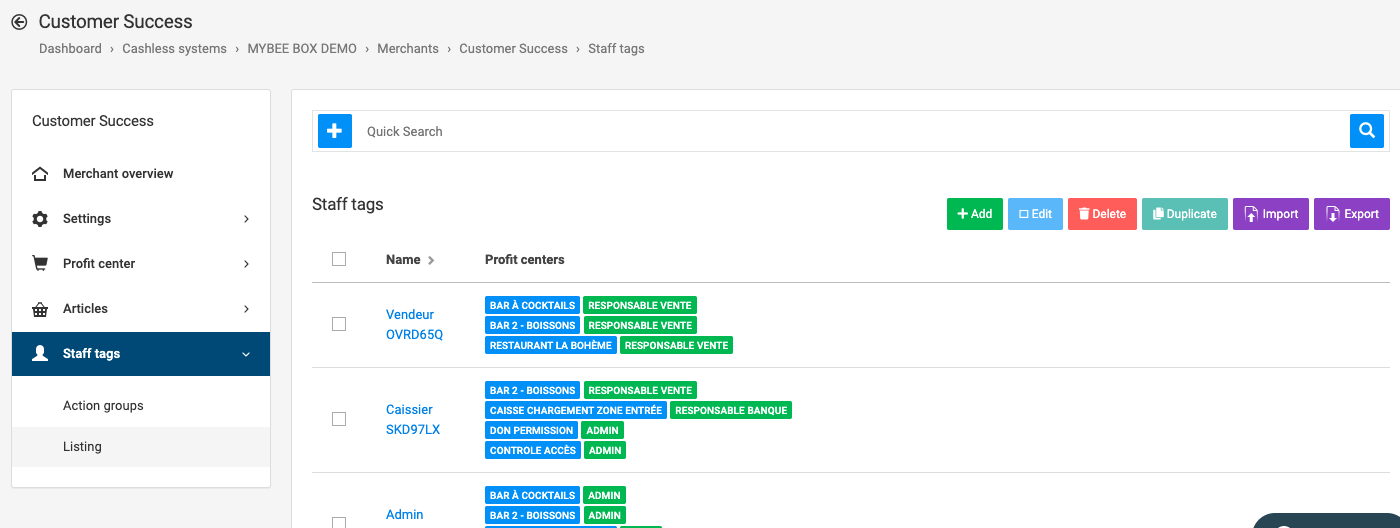Go to Merchants breadcrumb
Image resolution: width=1400 pixels, height=528 pixels.
[x=408, y=48]
